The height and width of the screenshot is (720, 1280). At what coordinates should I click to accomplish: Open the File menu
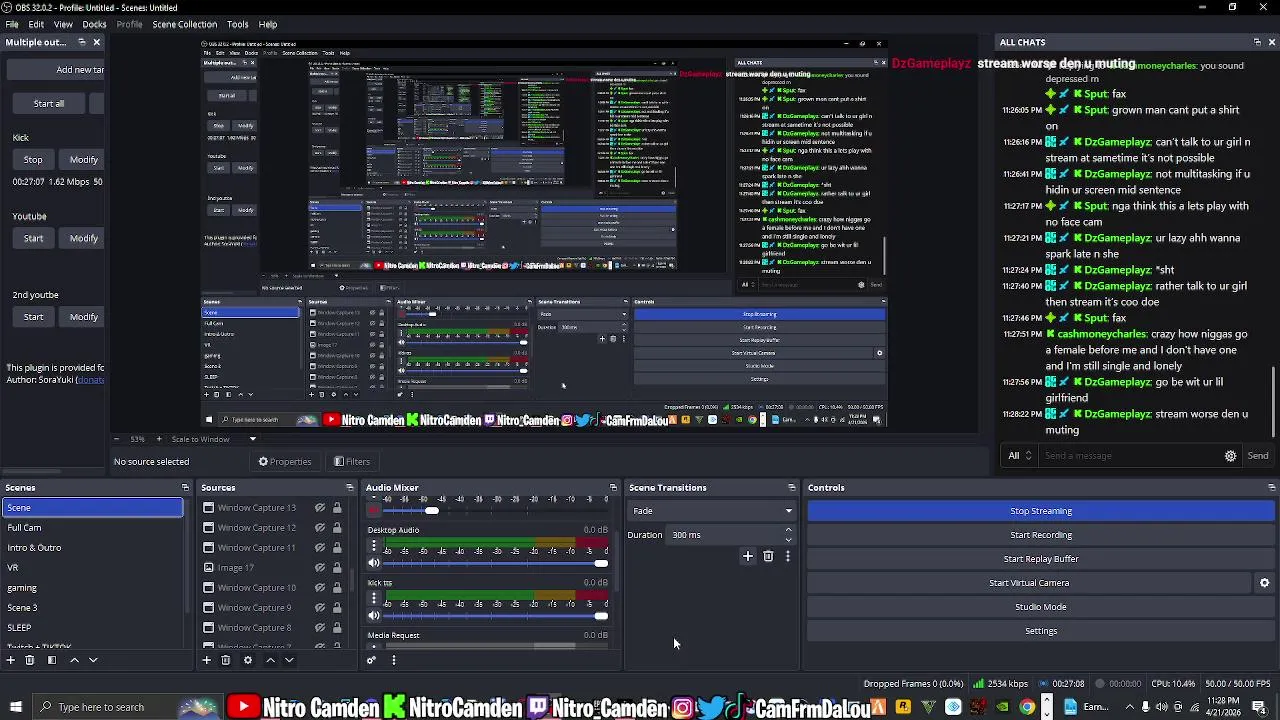click(12, 24)
